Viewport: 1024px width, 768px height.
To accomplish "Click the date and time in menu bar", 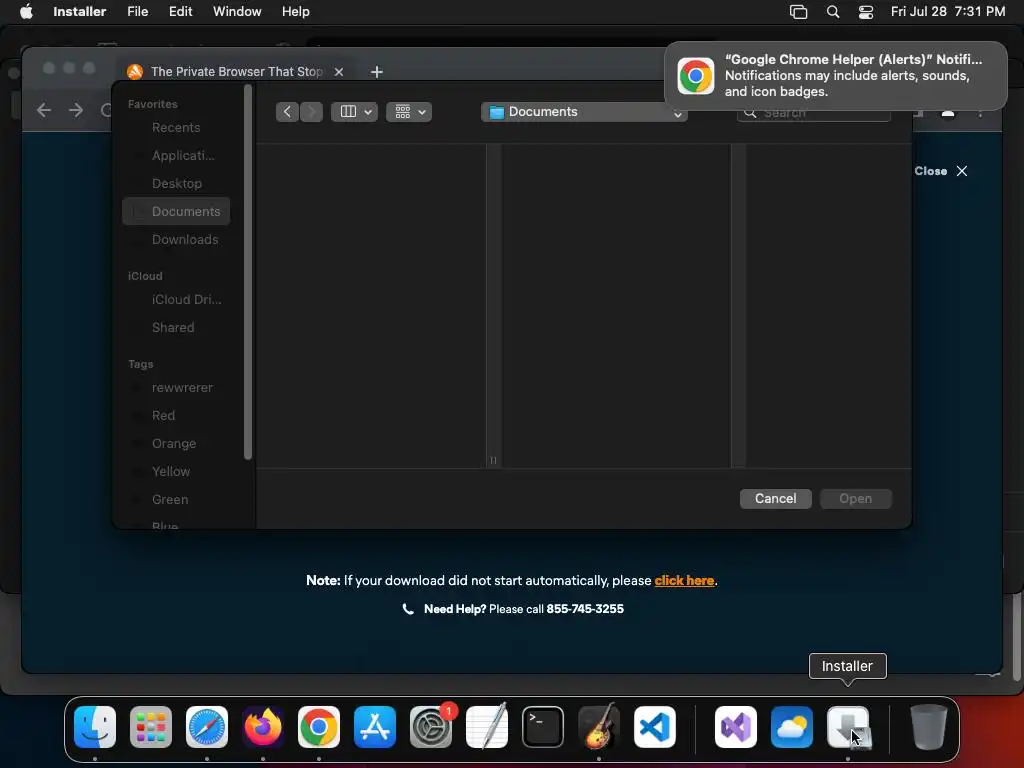I will click(948, 12).
